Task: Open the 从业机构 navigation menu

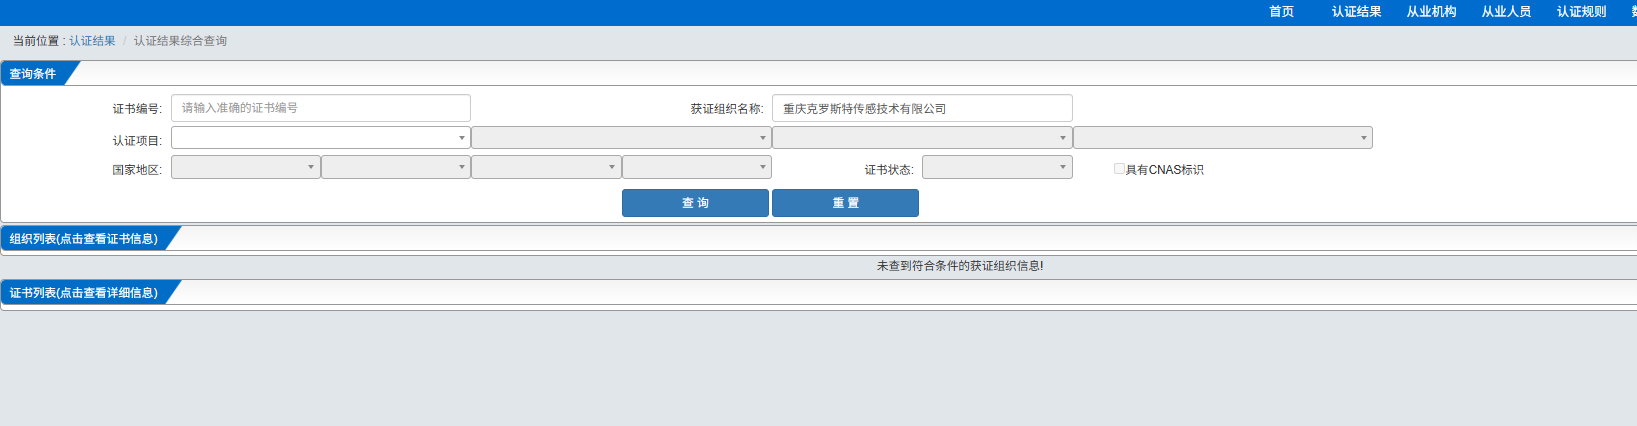Action: 1431,12
